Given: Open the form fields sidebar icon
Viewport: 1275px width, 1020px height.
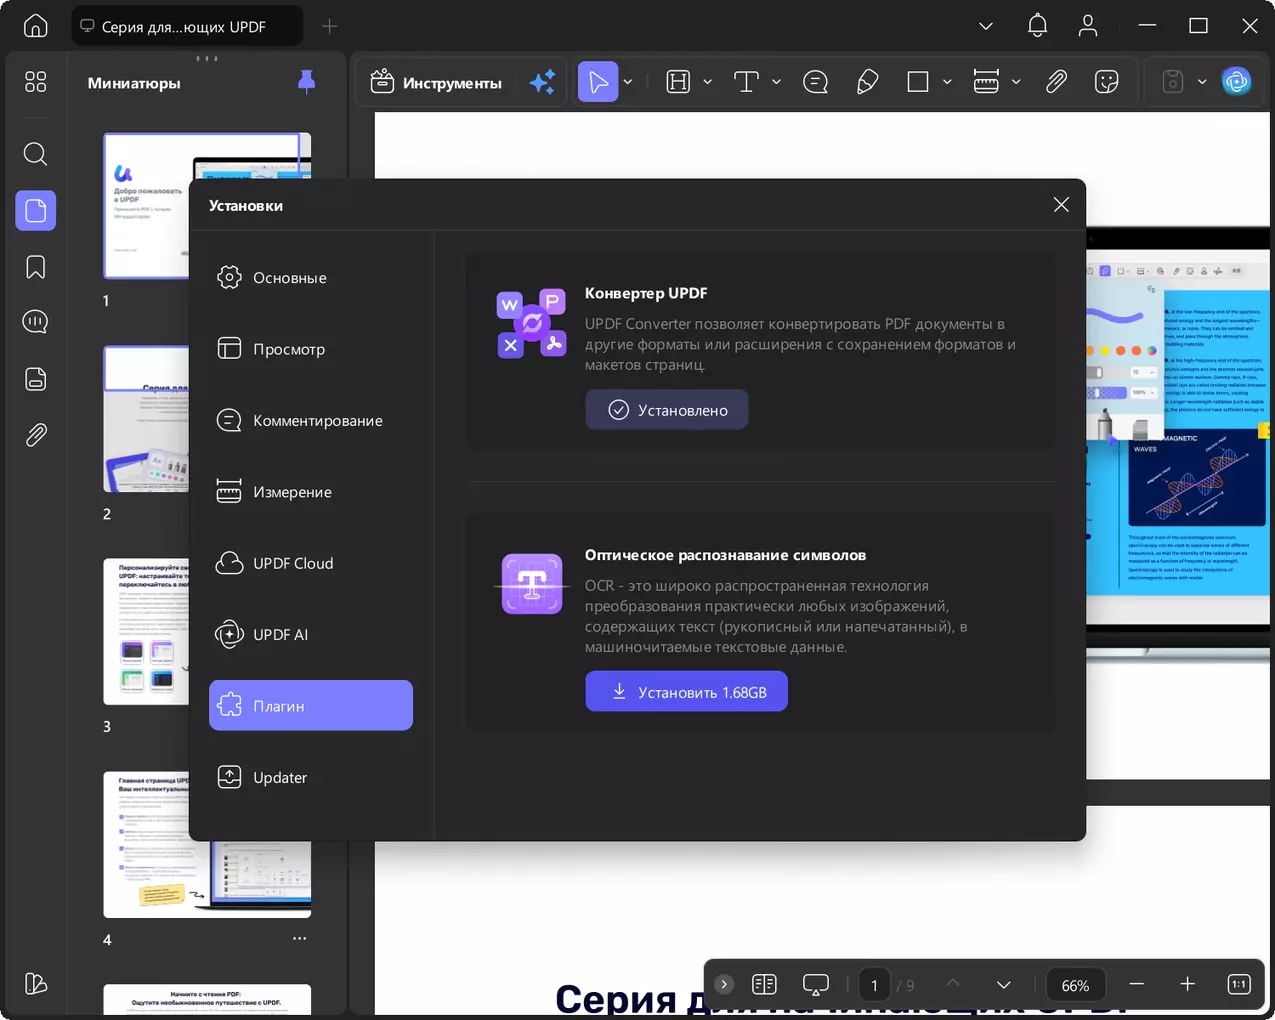Looking at the screenshot, I should tap(36, 379).
